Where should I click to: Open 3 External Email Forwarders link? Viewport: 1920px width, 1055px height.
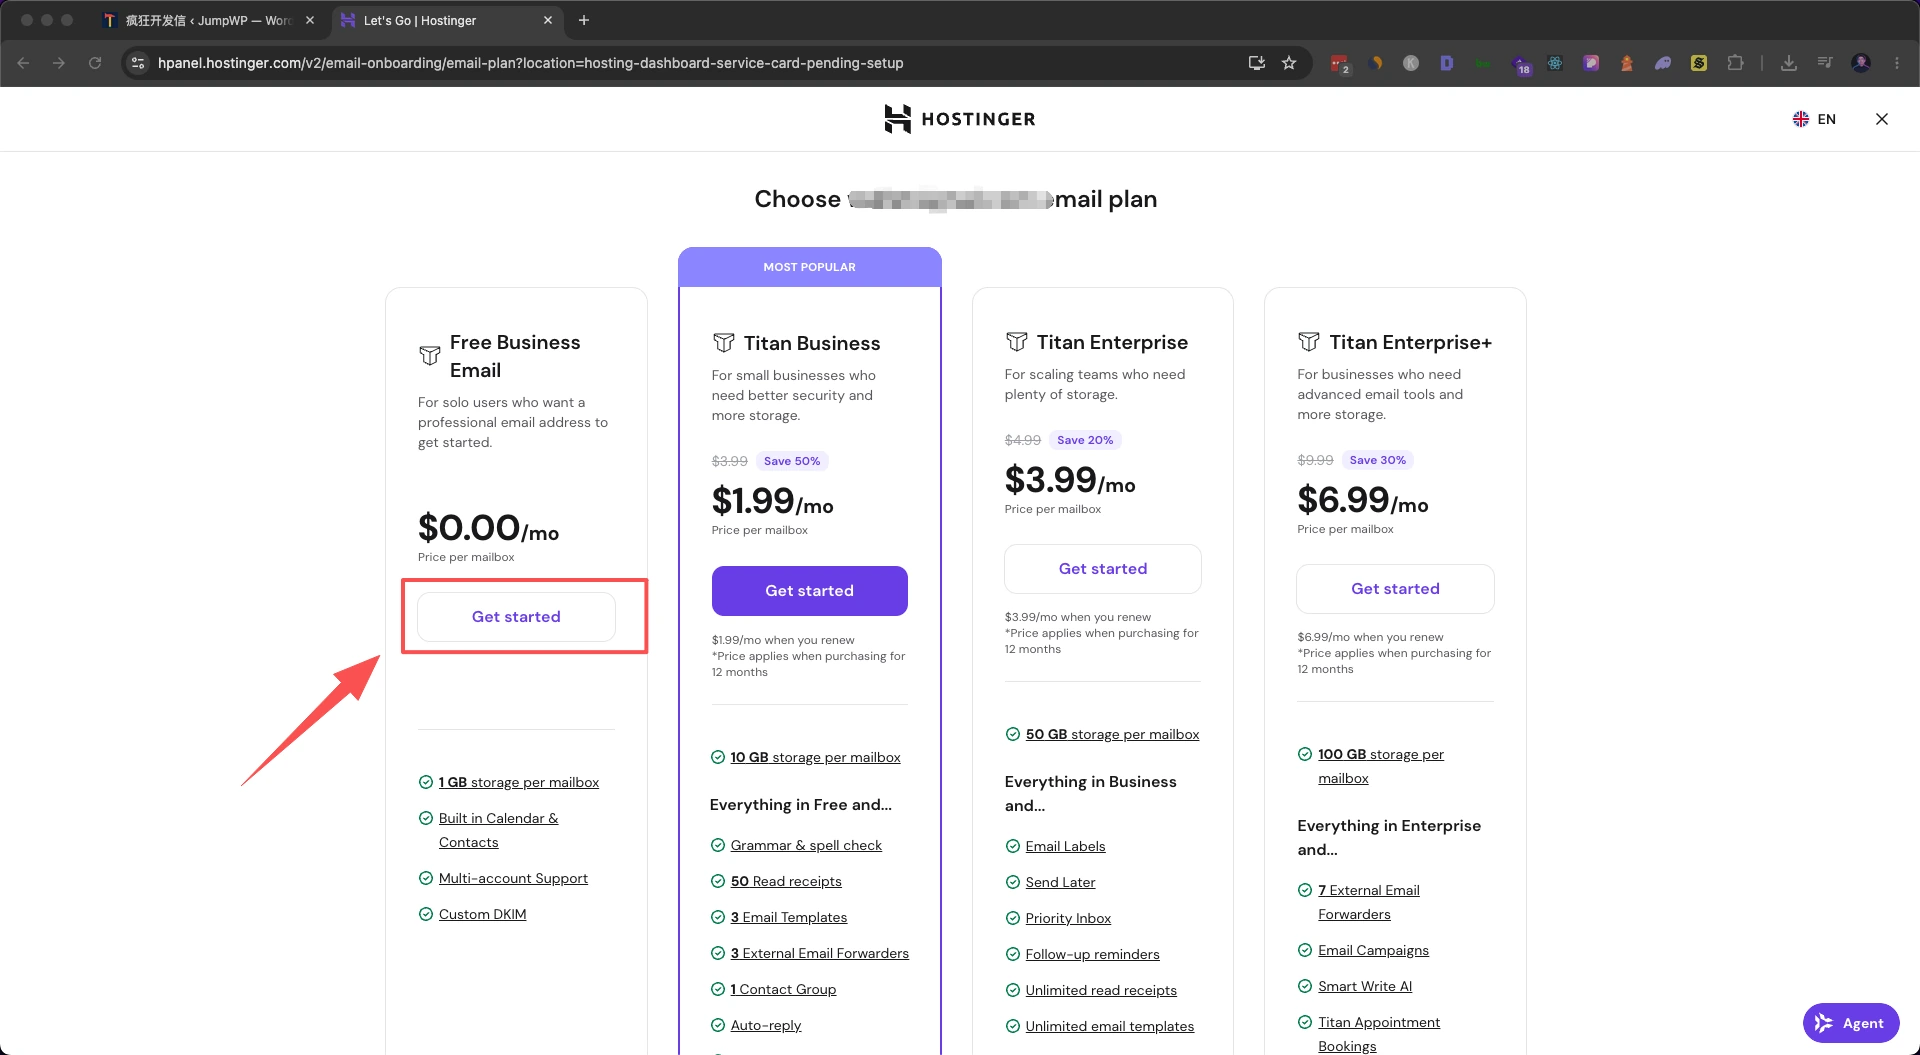click(820, 954)
